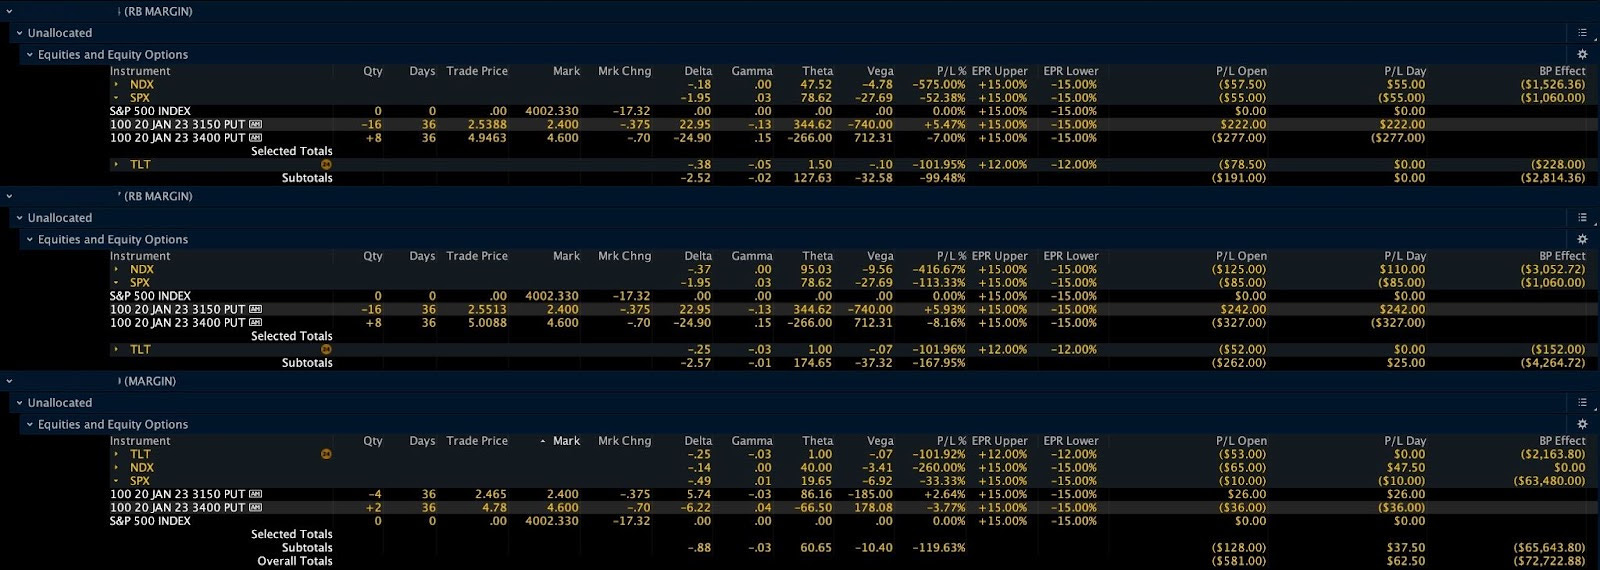Open the gear settings in the middle account section
This screenshot has width=1600, height=570.
point(1582,240)
